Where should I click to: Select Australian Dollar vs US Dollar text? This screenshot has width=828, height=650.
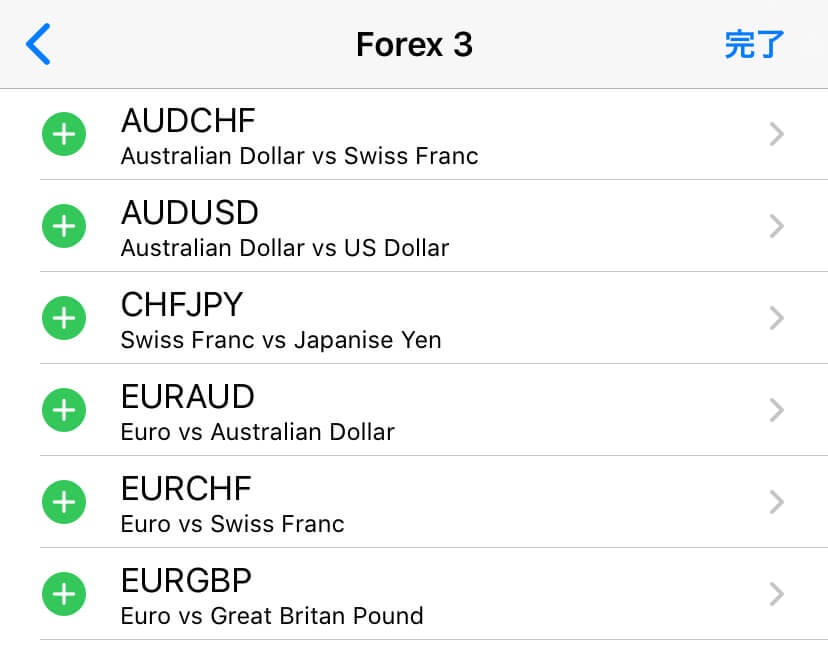tap(285, 248)
